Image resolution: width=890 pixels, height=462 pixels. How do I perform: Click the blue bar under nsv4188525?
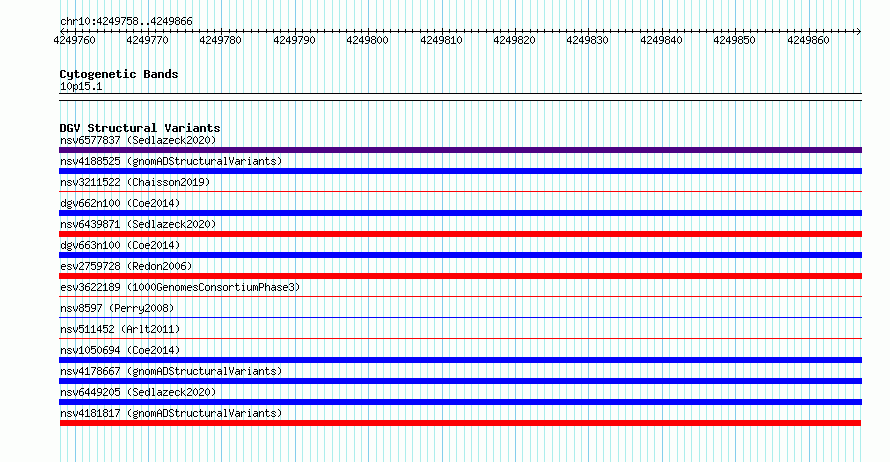[460, 171]
